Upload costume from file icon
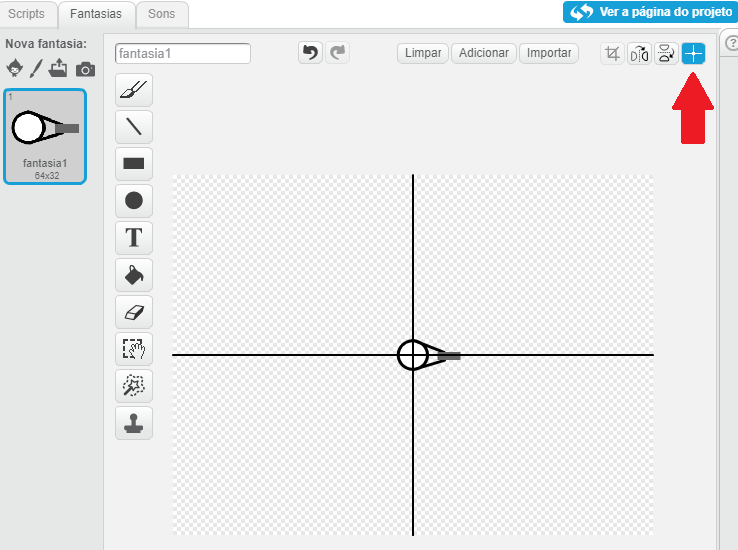 [58, 68]
